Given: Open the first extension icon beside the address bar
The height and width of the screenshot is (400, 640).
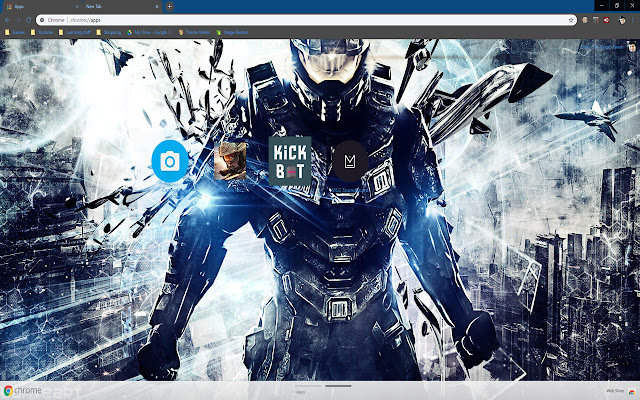Looking at the screenshot, I should point(585,20).
